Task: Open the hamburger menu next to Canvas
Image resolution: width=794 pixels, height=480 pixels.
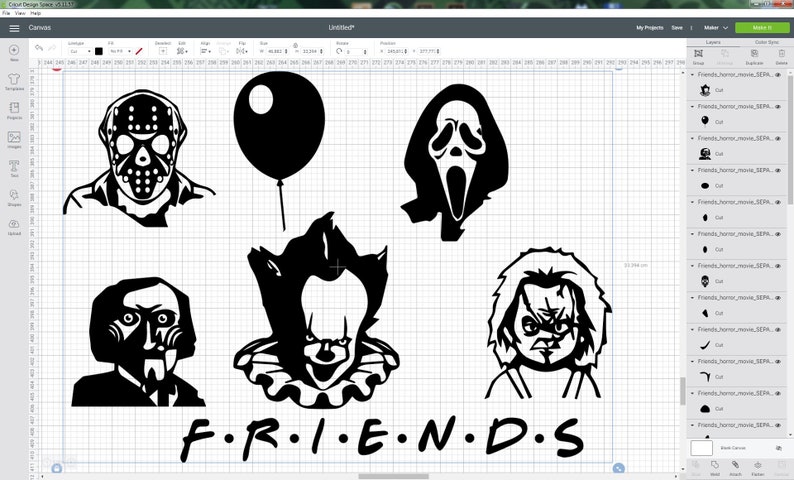Action: point(14,28)
